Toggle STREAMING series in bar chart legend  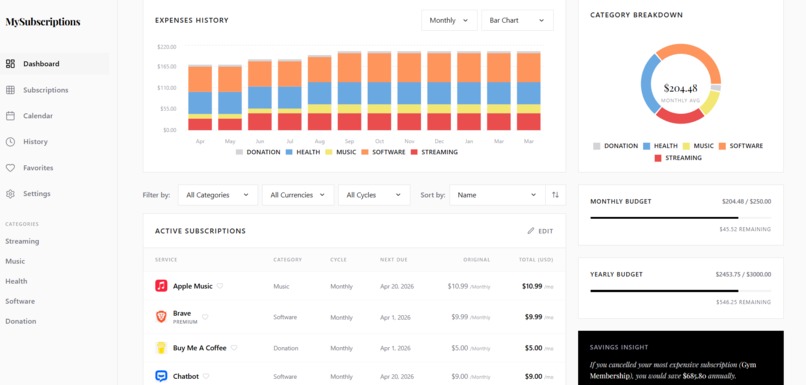pyautogui.click(x=434, y=152)
